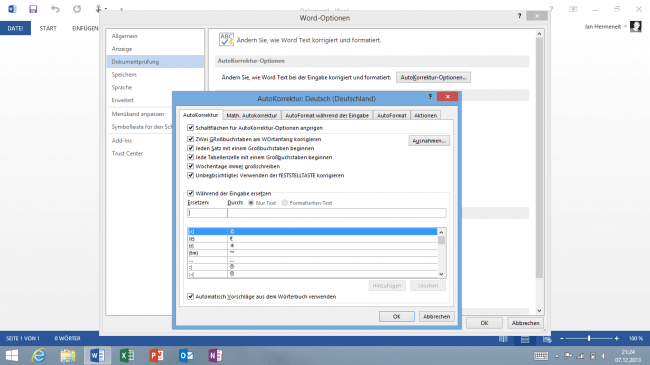
Task: Switch to read mode view icon
Action: [x=503, y=339]
